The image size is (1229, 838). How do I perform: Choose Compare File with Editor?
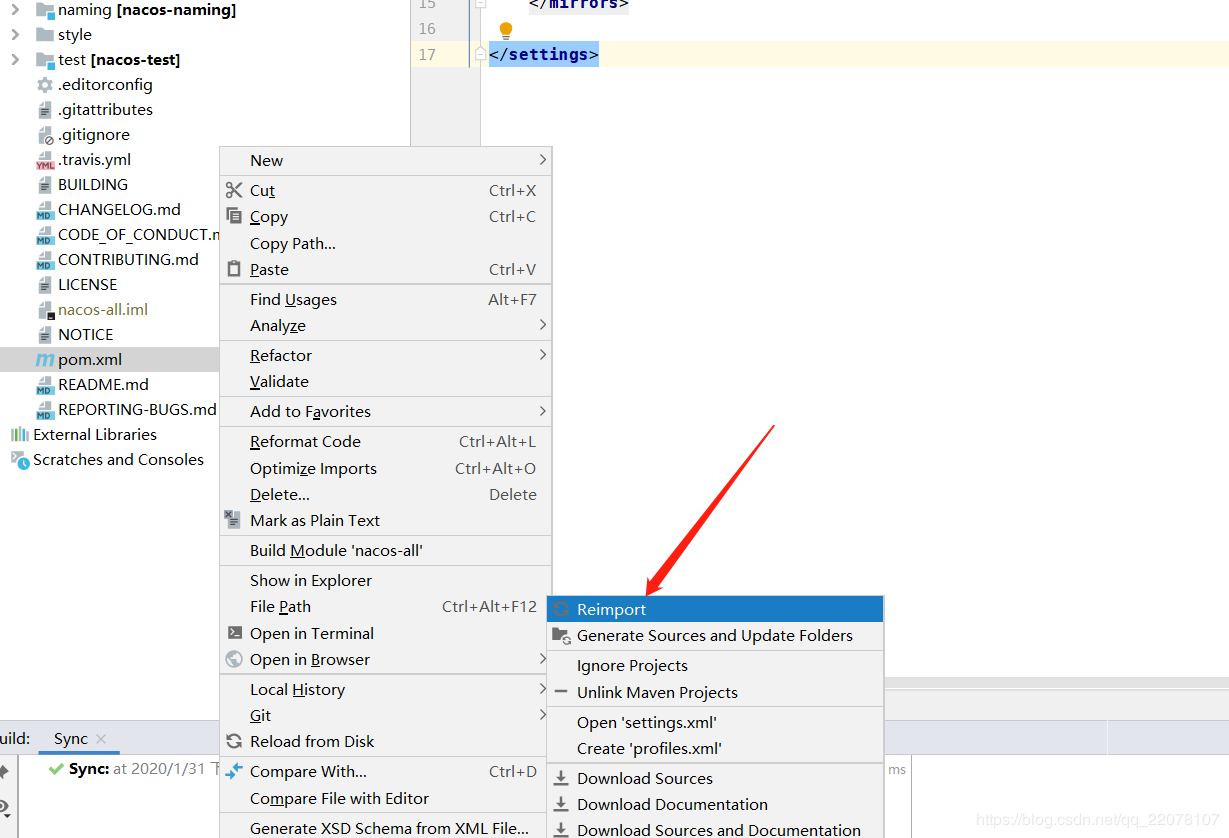point(385,798)
